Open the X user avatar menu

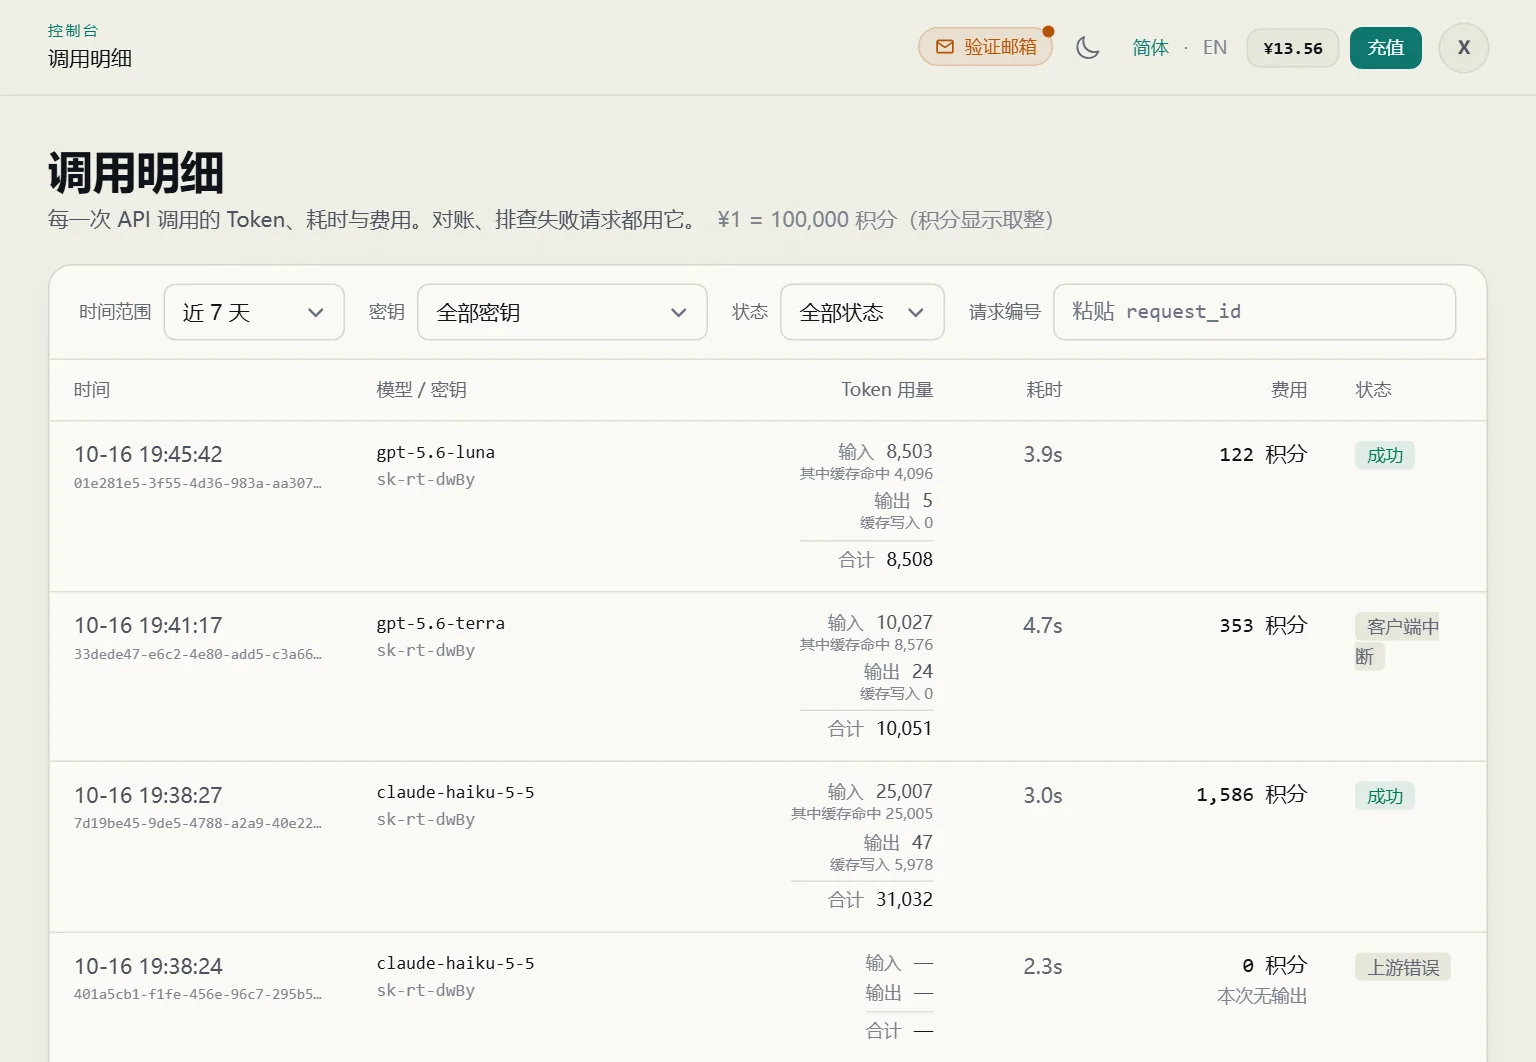pos(1464,47)
